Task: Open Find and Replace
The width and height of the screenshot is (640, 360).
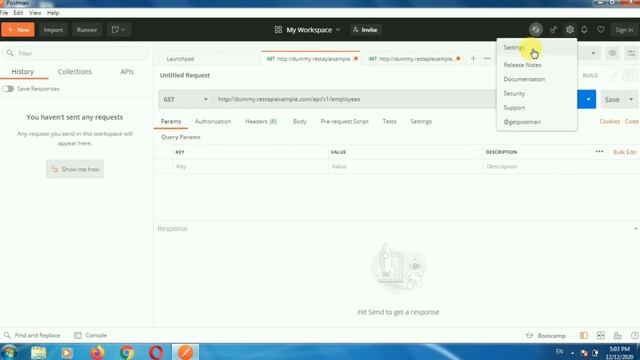Action: [32, 336]
